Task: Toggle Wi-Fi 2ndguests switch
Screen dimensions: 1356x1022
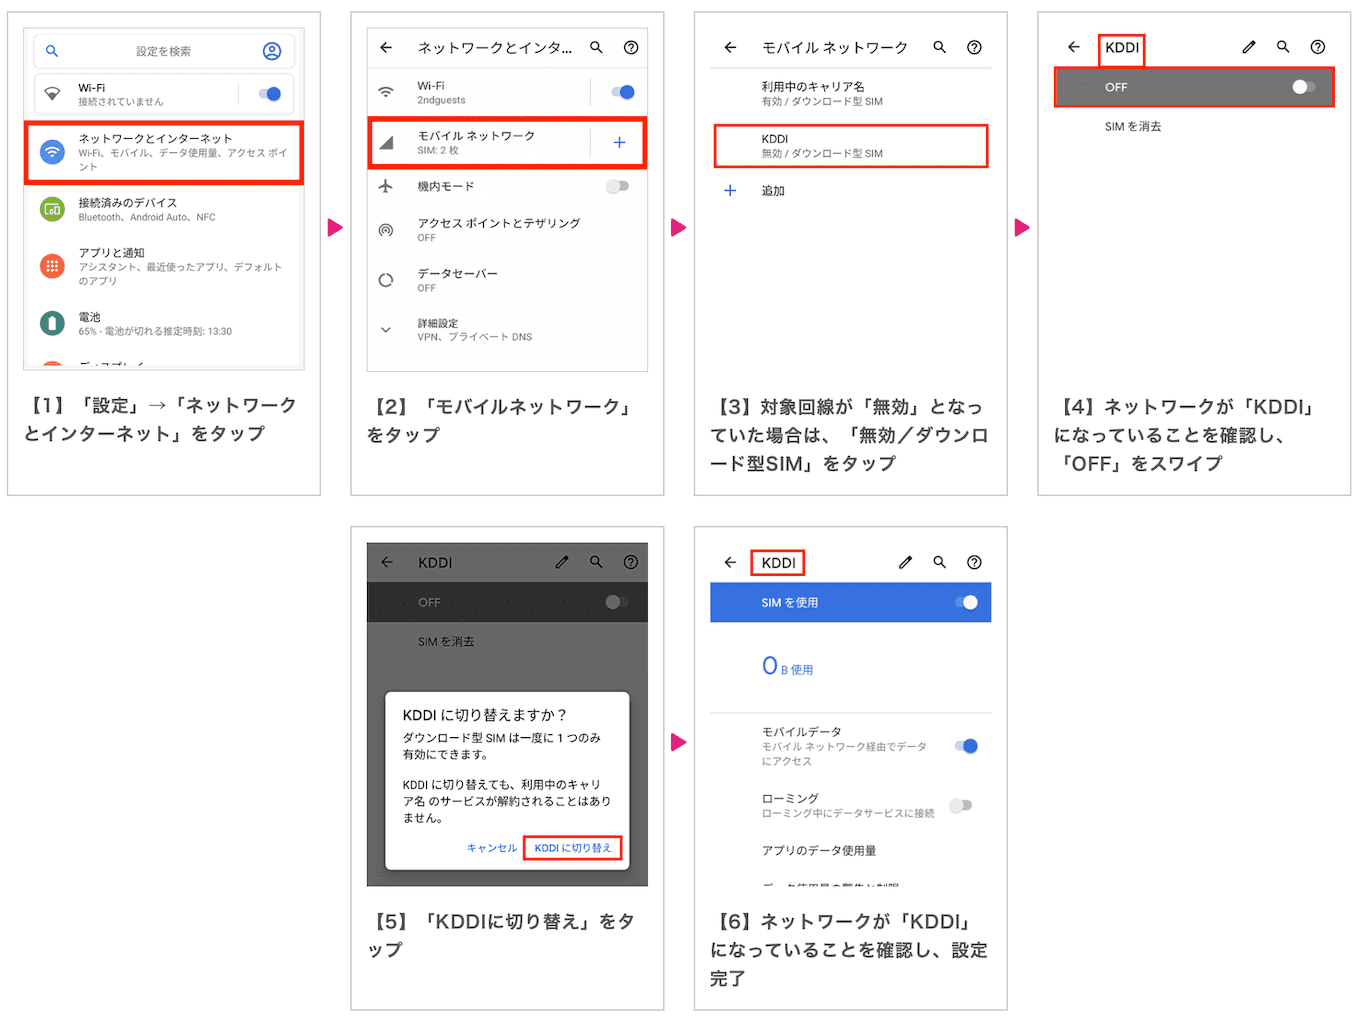Action: pyautogui.click(x=622, y=92)
